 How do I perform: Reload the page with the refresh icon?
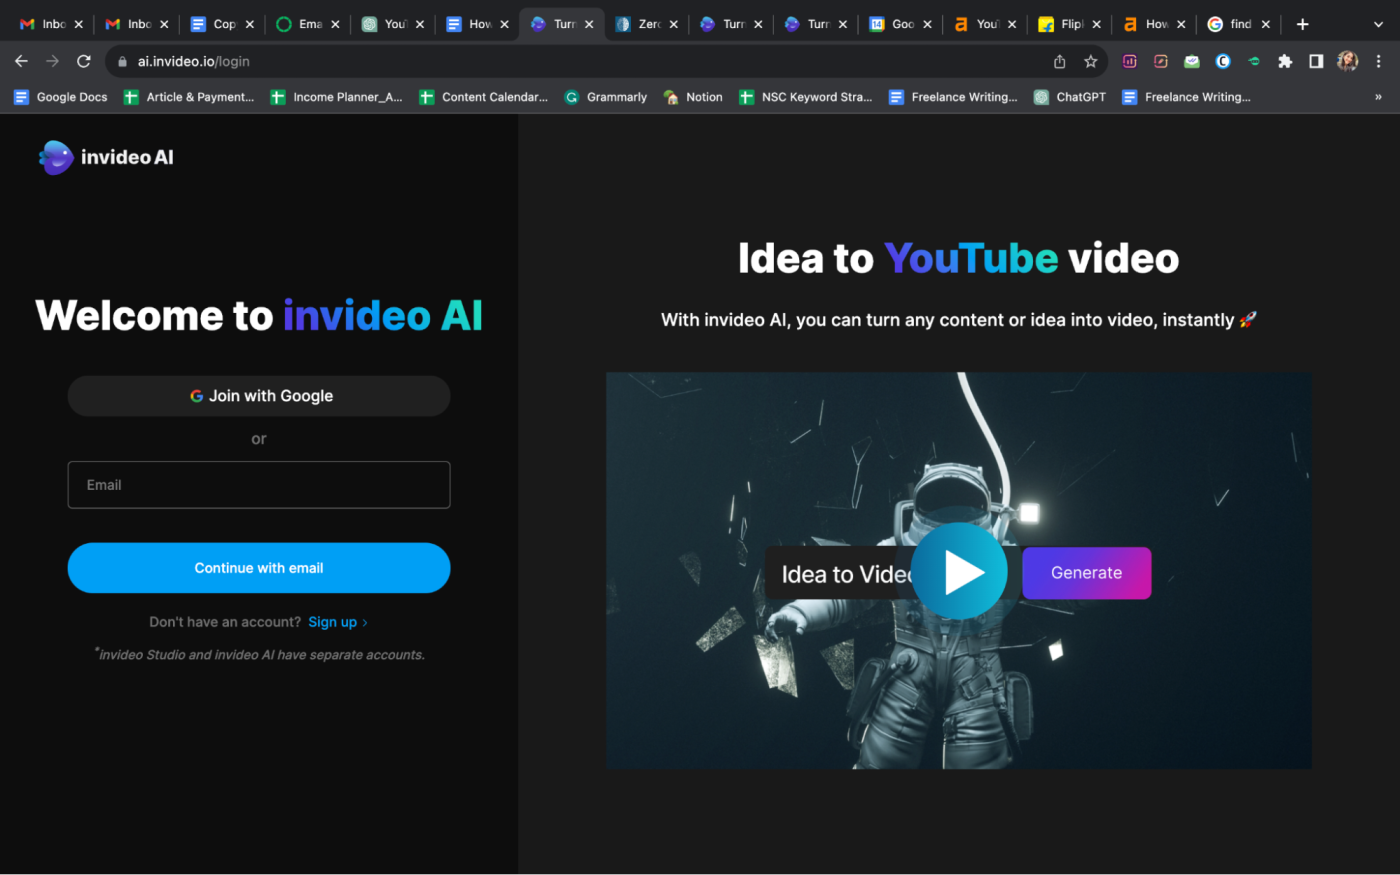pyautogui.click(x=84, y=61)
